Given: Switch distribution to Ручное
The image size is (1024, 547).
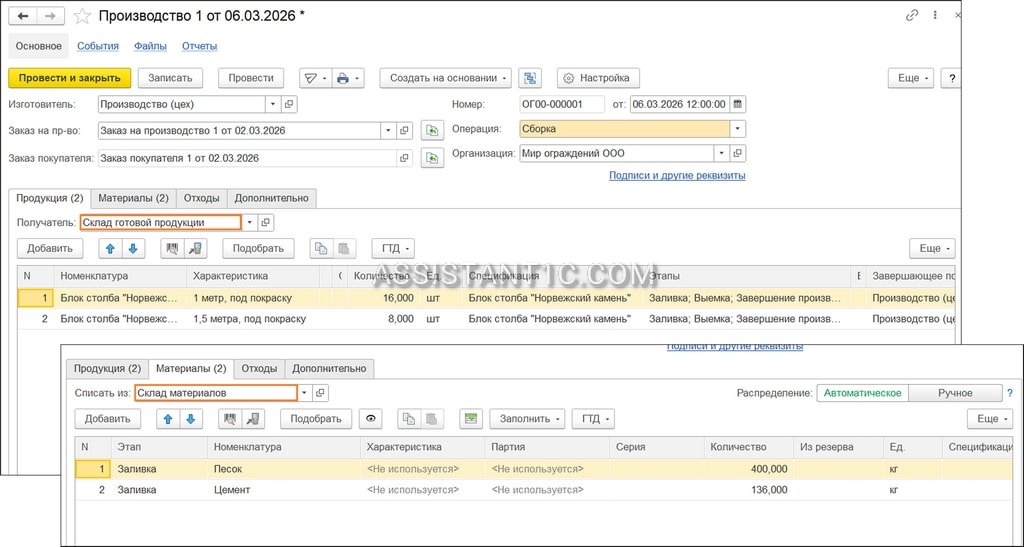Looking at the screenshot, I should pyautogui.click(x=955, y=393).
